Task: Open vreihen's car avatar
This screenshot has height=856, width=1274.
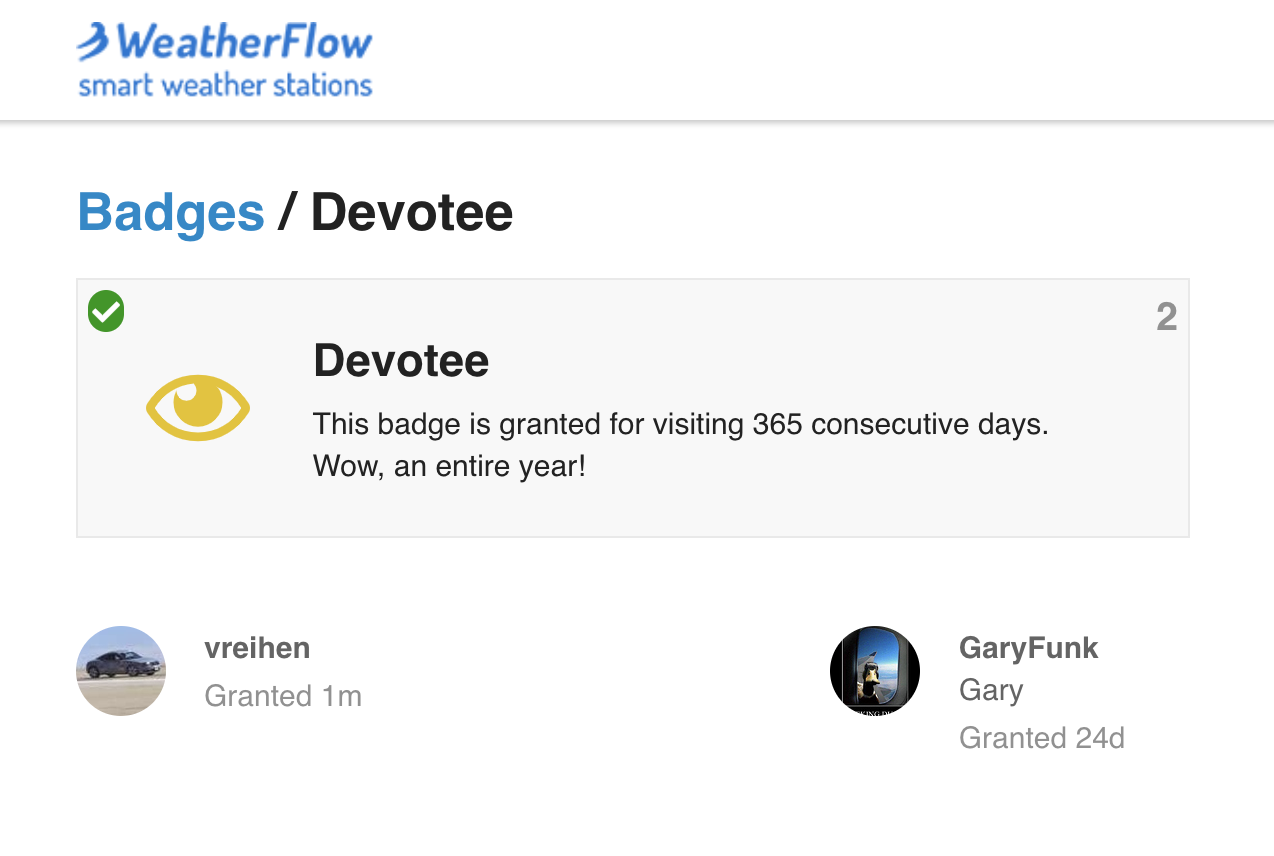Action: tap(121, 671)
